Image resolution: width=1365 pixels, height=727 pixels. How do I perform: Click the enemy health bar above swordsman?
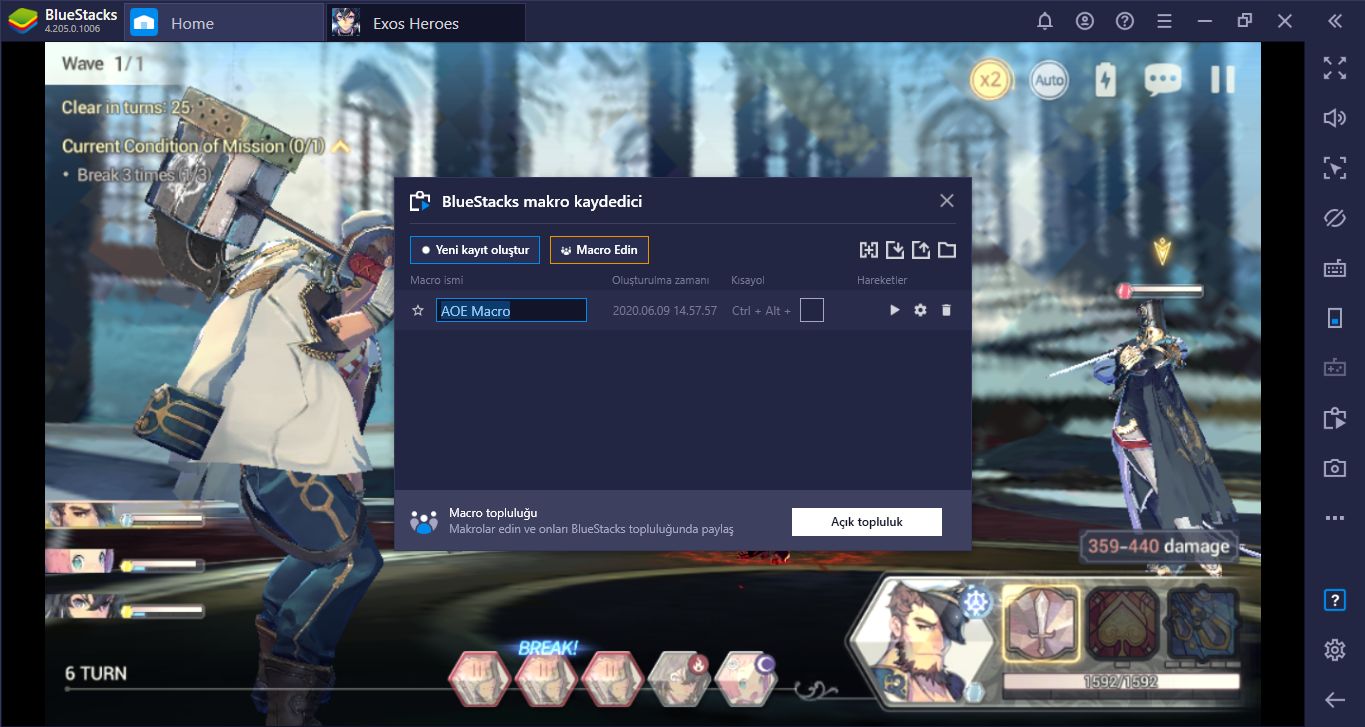click(x=1160, y=291)
